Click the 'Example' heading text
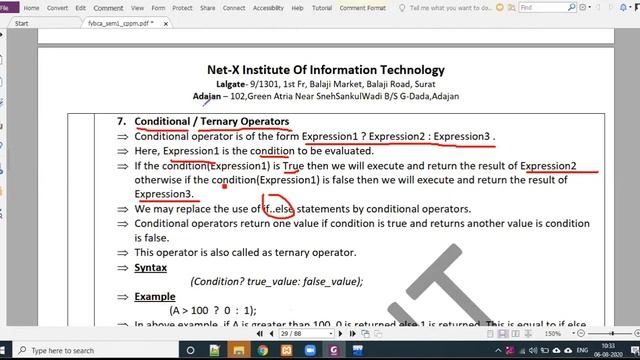This screenshot has width=640, height=360. click(155, 296)
